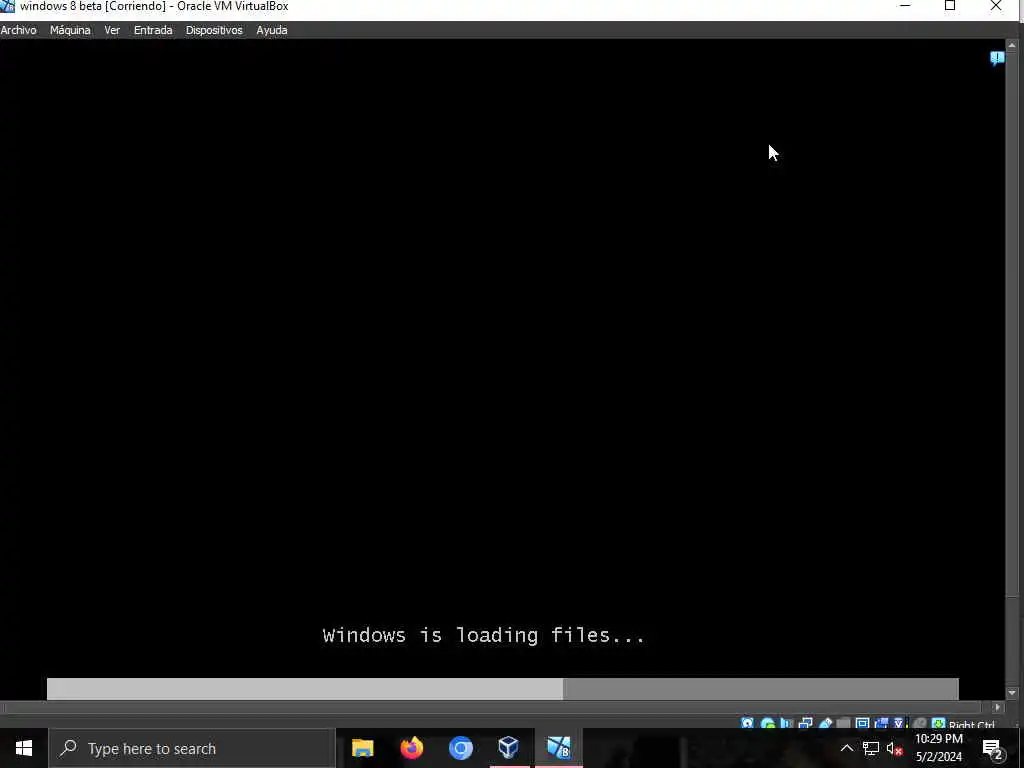The width and height of the screenshot is (1024, 768).
Task: Click the muted volume tray icon
Action: [895, 748]
